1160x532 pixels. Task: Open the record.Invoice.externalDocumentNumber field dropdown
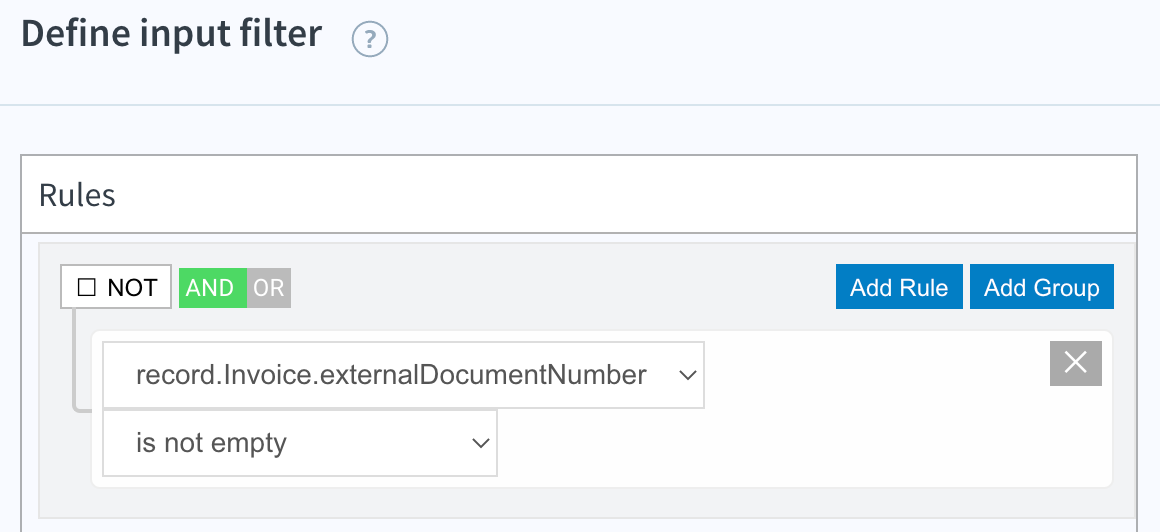pos(403,375)
